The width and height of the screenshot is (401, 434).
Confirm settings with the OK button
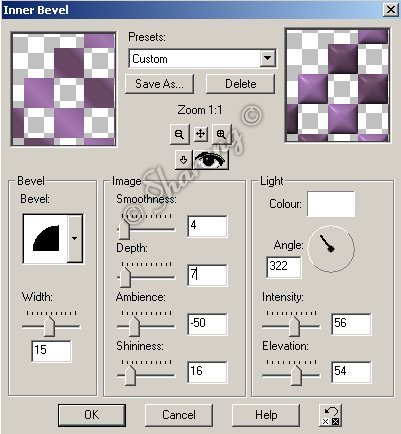(92, 415)
